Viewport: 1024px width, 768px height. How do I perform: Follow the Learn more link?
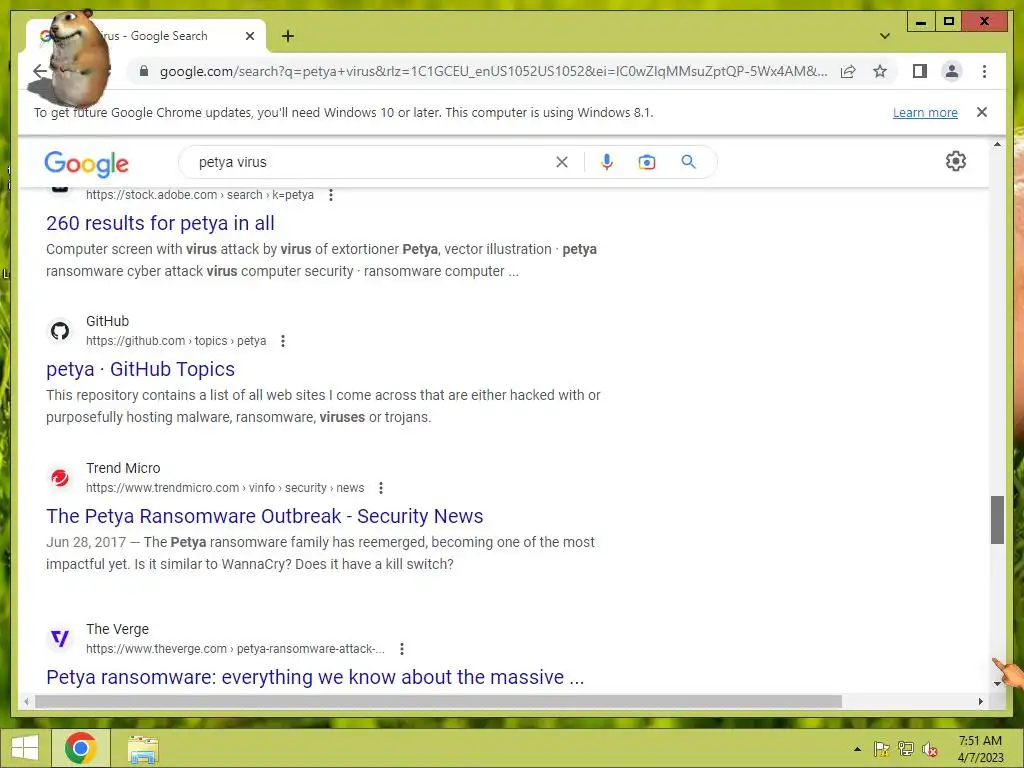(x=925, y=112)
